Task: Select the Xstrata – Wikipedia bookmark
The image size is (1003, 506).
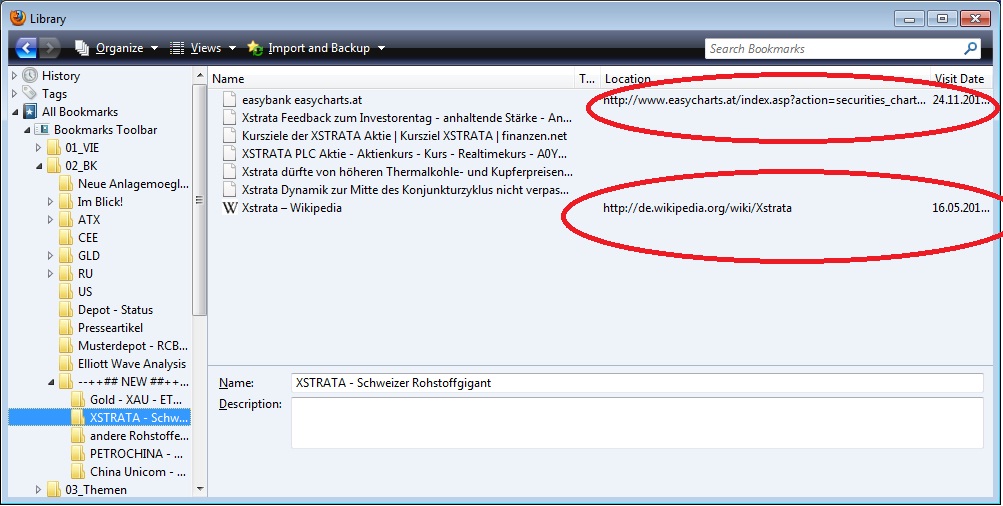Action: pyautogui.click(x=292, y=208)
